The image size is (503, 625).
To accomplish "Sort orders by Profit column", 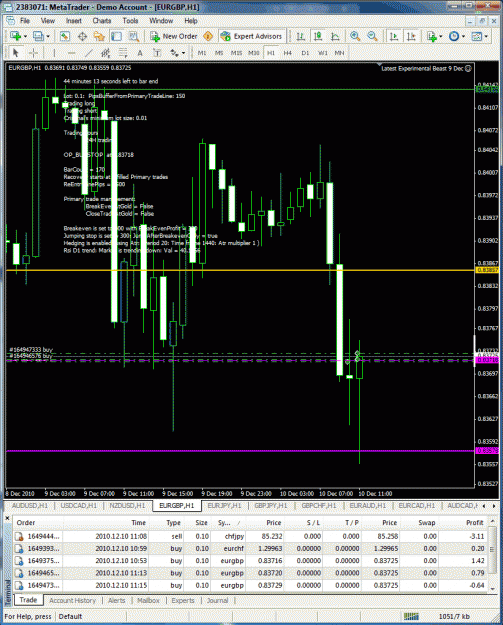I will (464, 523).
